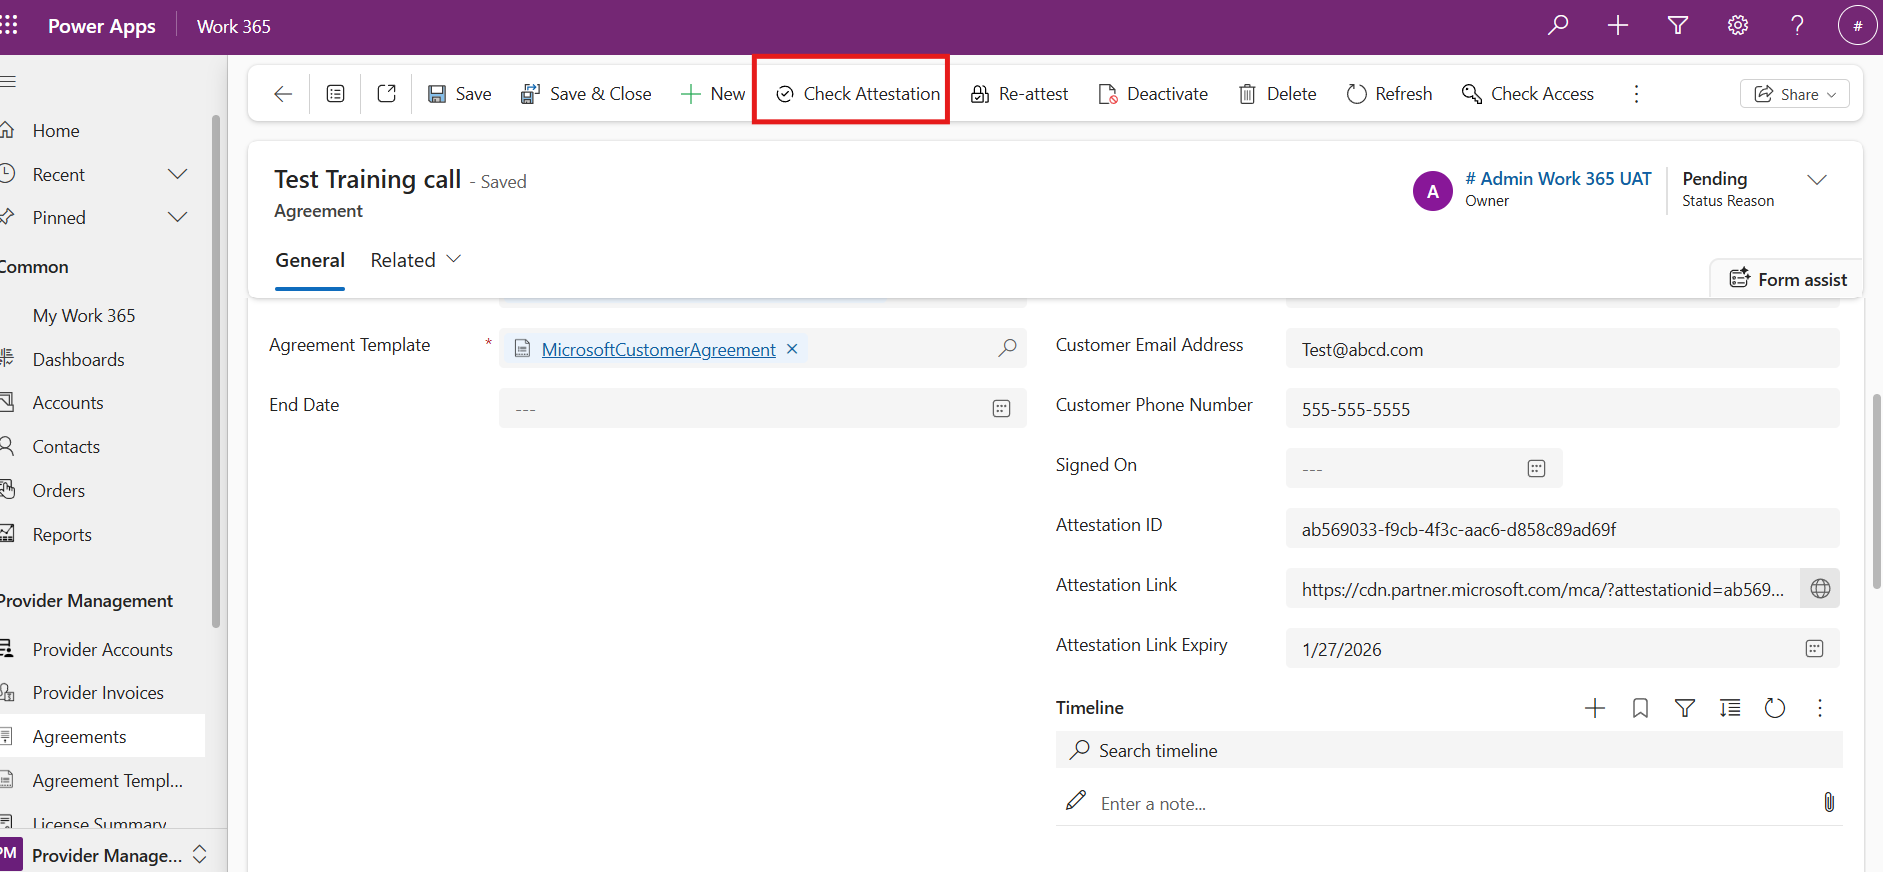This screenshot has height=872, width=1883.
Task: Open the Admin Work 365 UAT owner link
Action: point(1558,179)
